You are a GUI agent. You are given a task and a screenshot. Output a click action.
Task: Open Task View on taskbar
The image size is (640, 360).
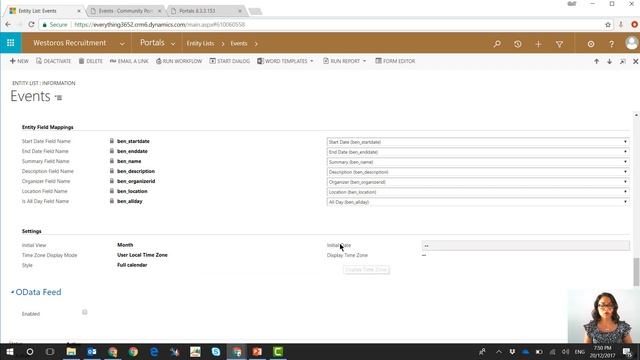[50, 351]
